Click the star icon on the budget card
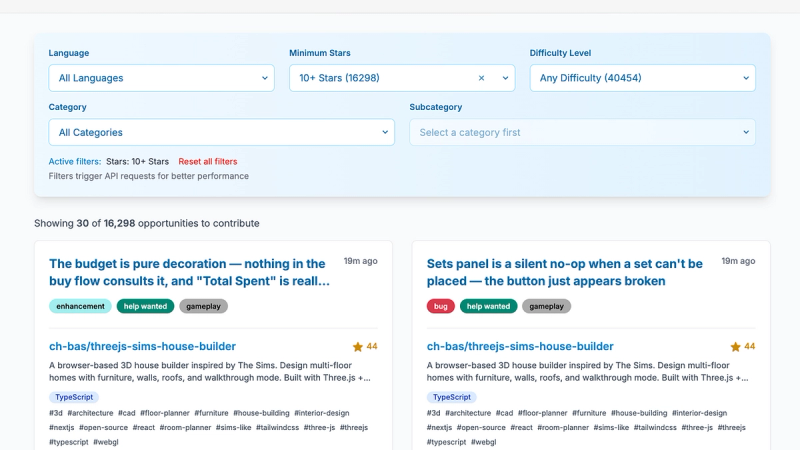The image size is (800, 450). 358,347
